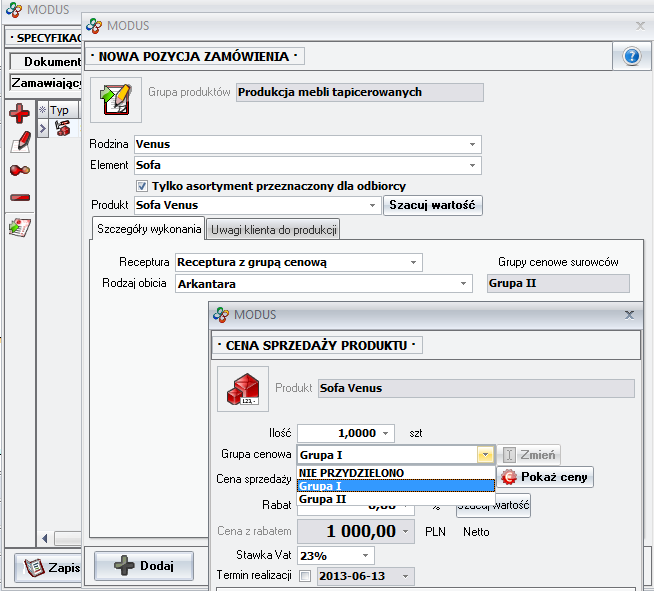
Task: Click 'Szacuj wartość' next to Produkt
Action: [x=432, y=205]
